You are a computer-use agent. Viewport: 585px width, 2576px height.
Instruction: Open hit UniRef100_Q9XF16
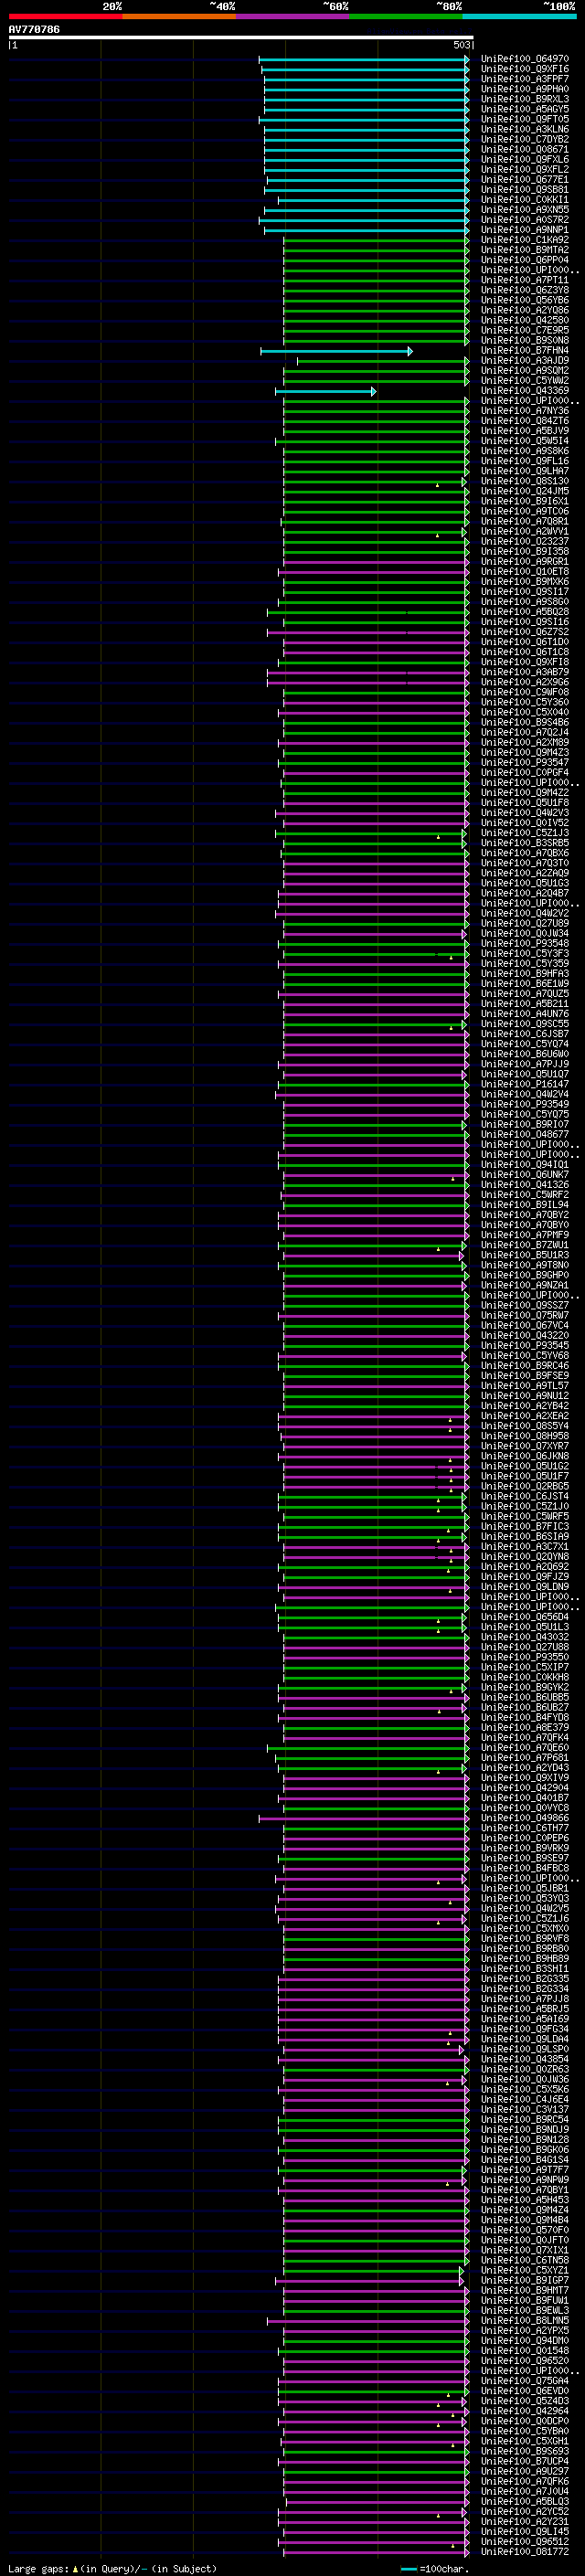point(525,69)
